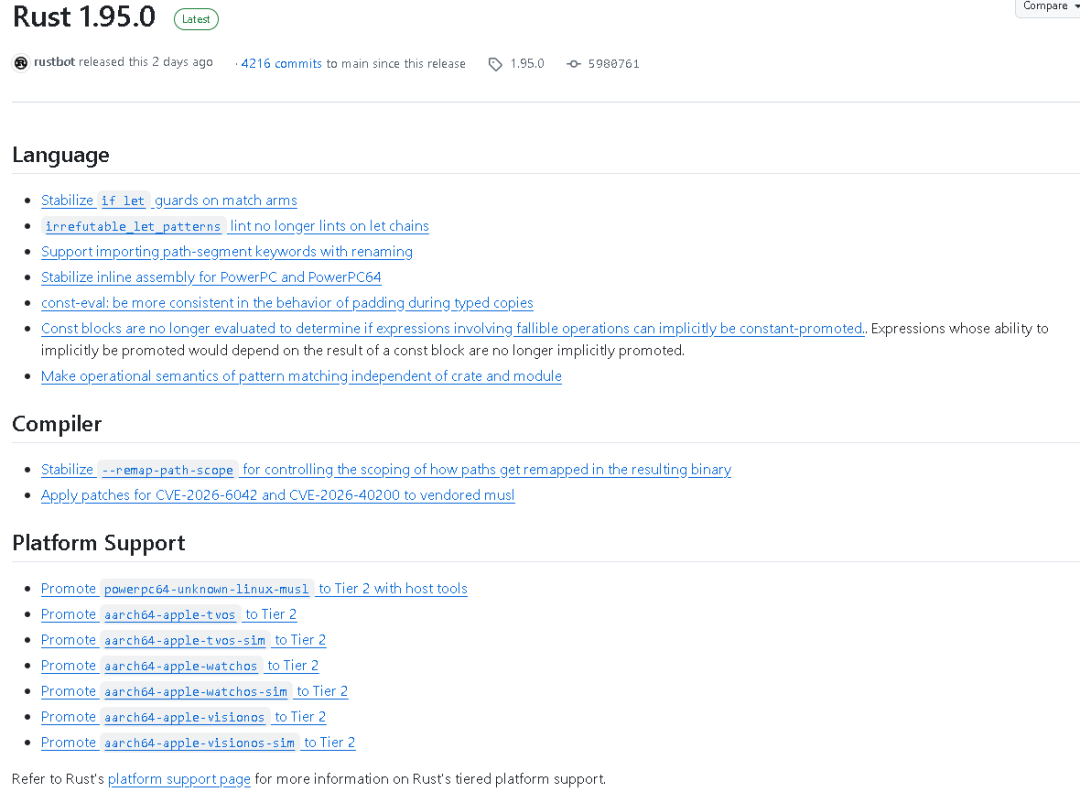Click the 'implicitly be promoted would depend' sentence
Screen dimensions: 1080x792
362,351
